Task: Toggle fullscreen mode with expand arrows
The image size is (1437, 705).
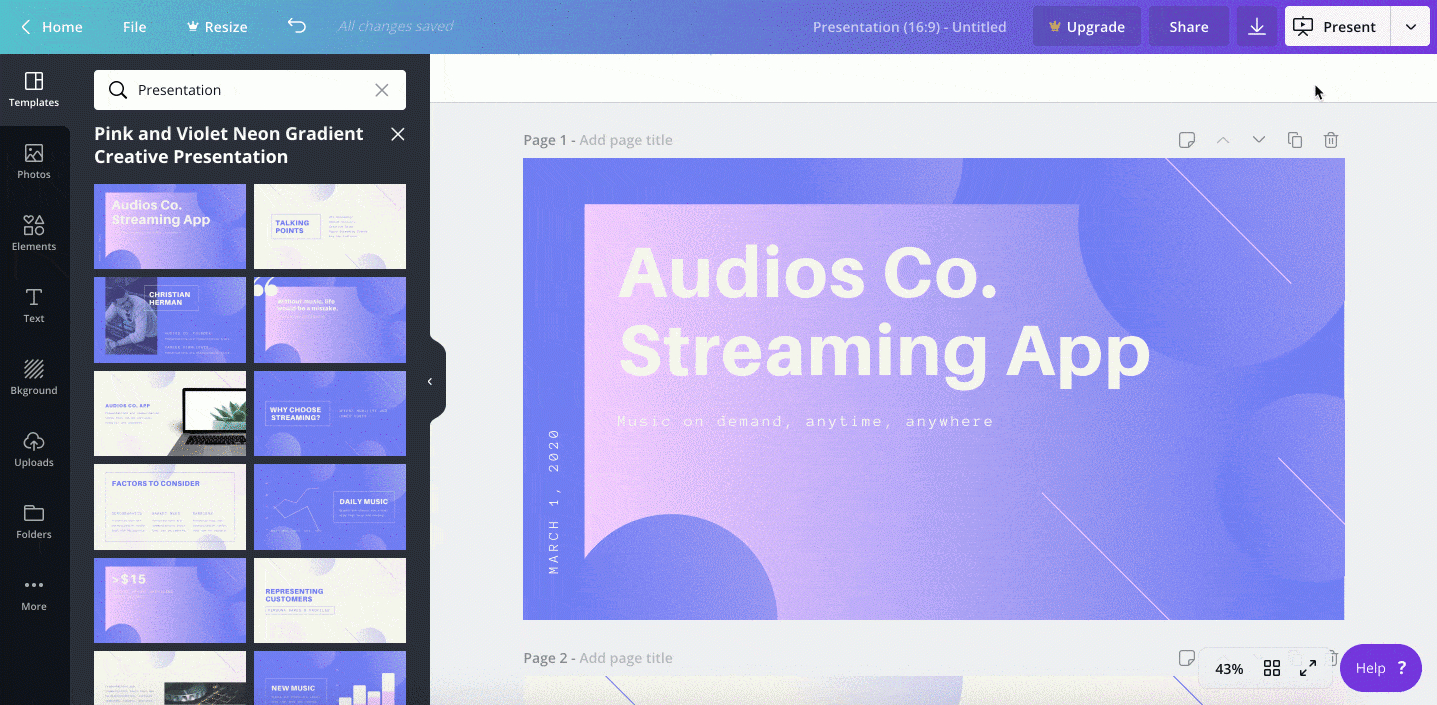Action: [x=1308, y=669]
